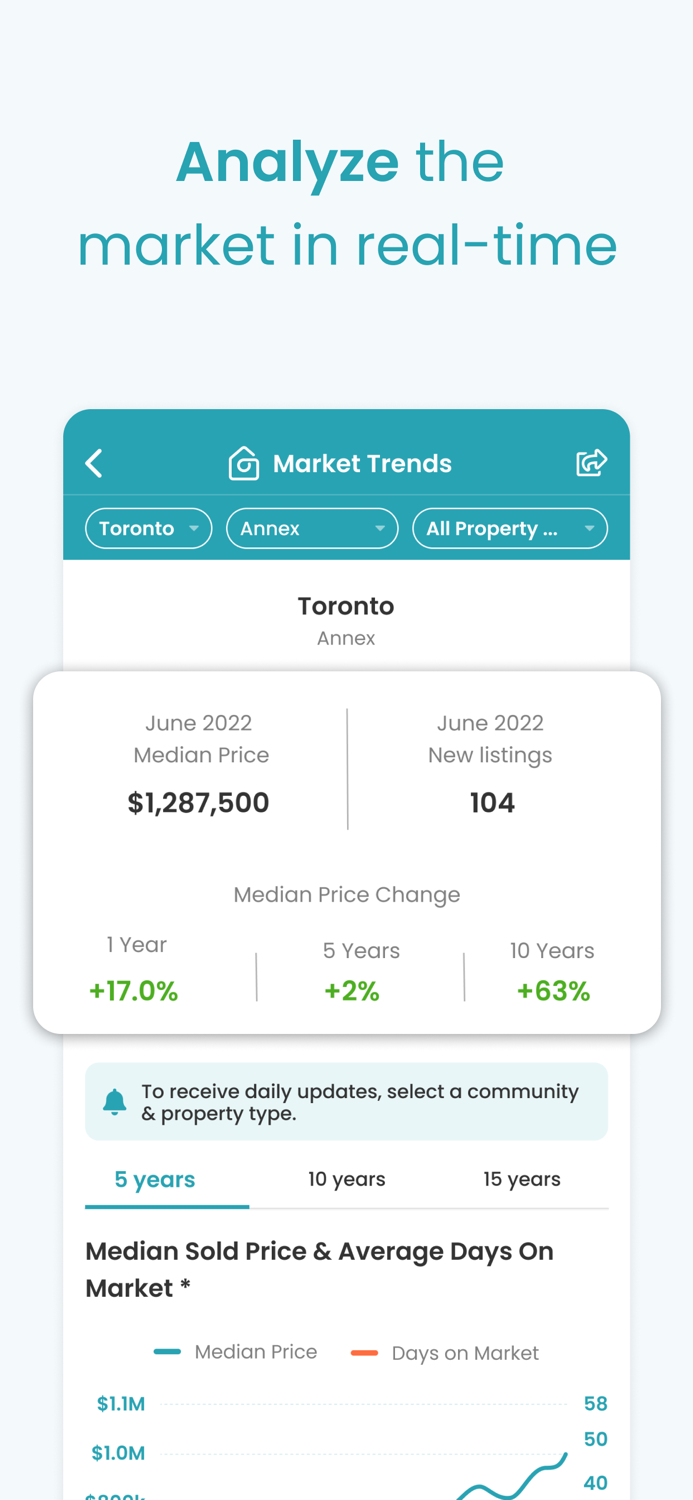Click the June 2022 Median Price figure

pos(198,802)
